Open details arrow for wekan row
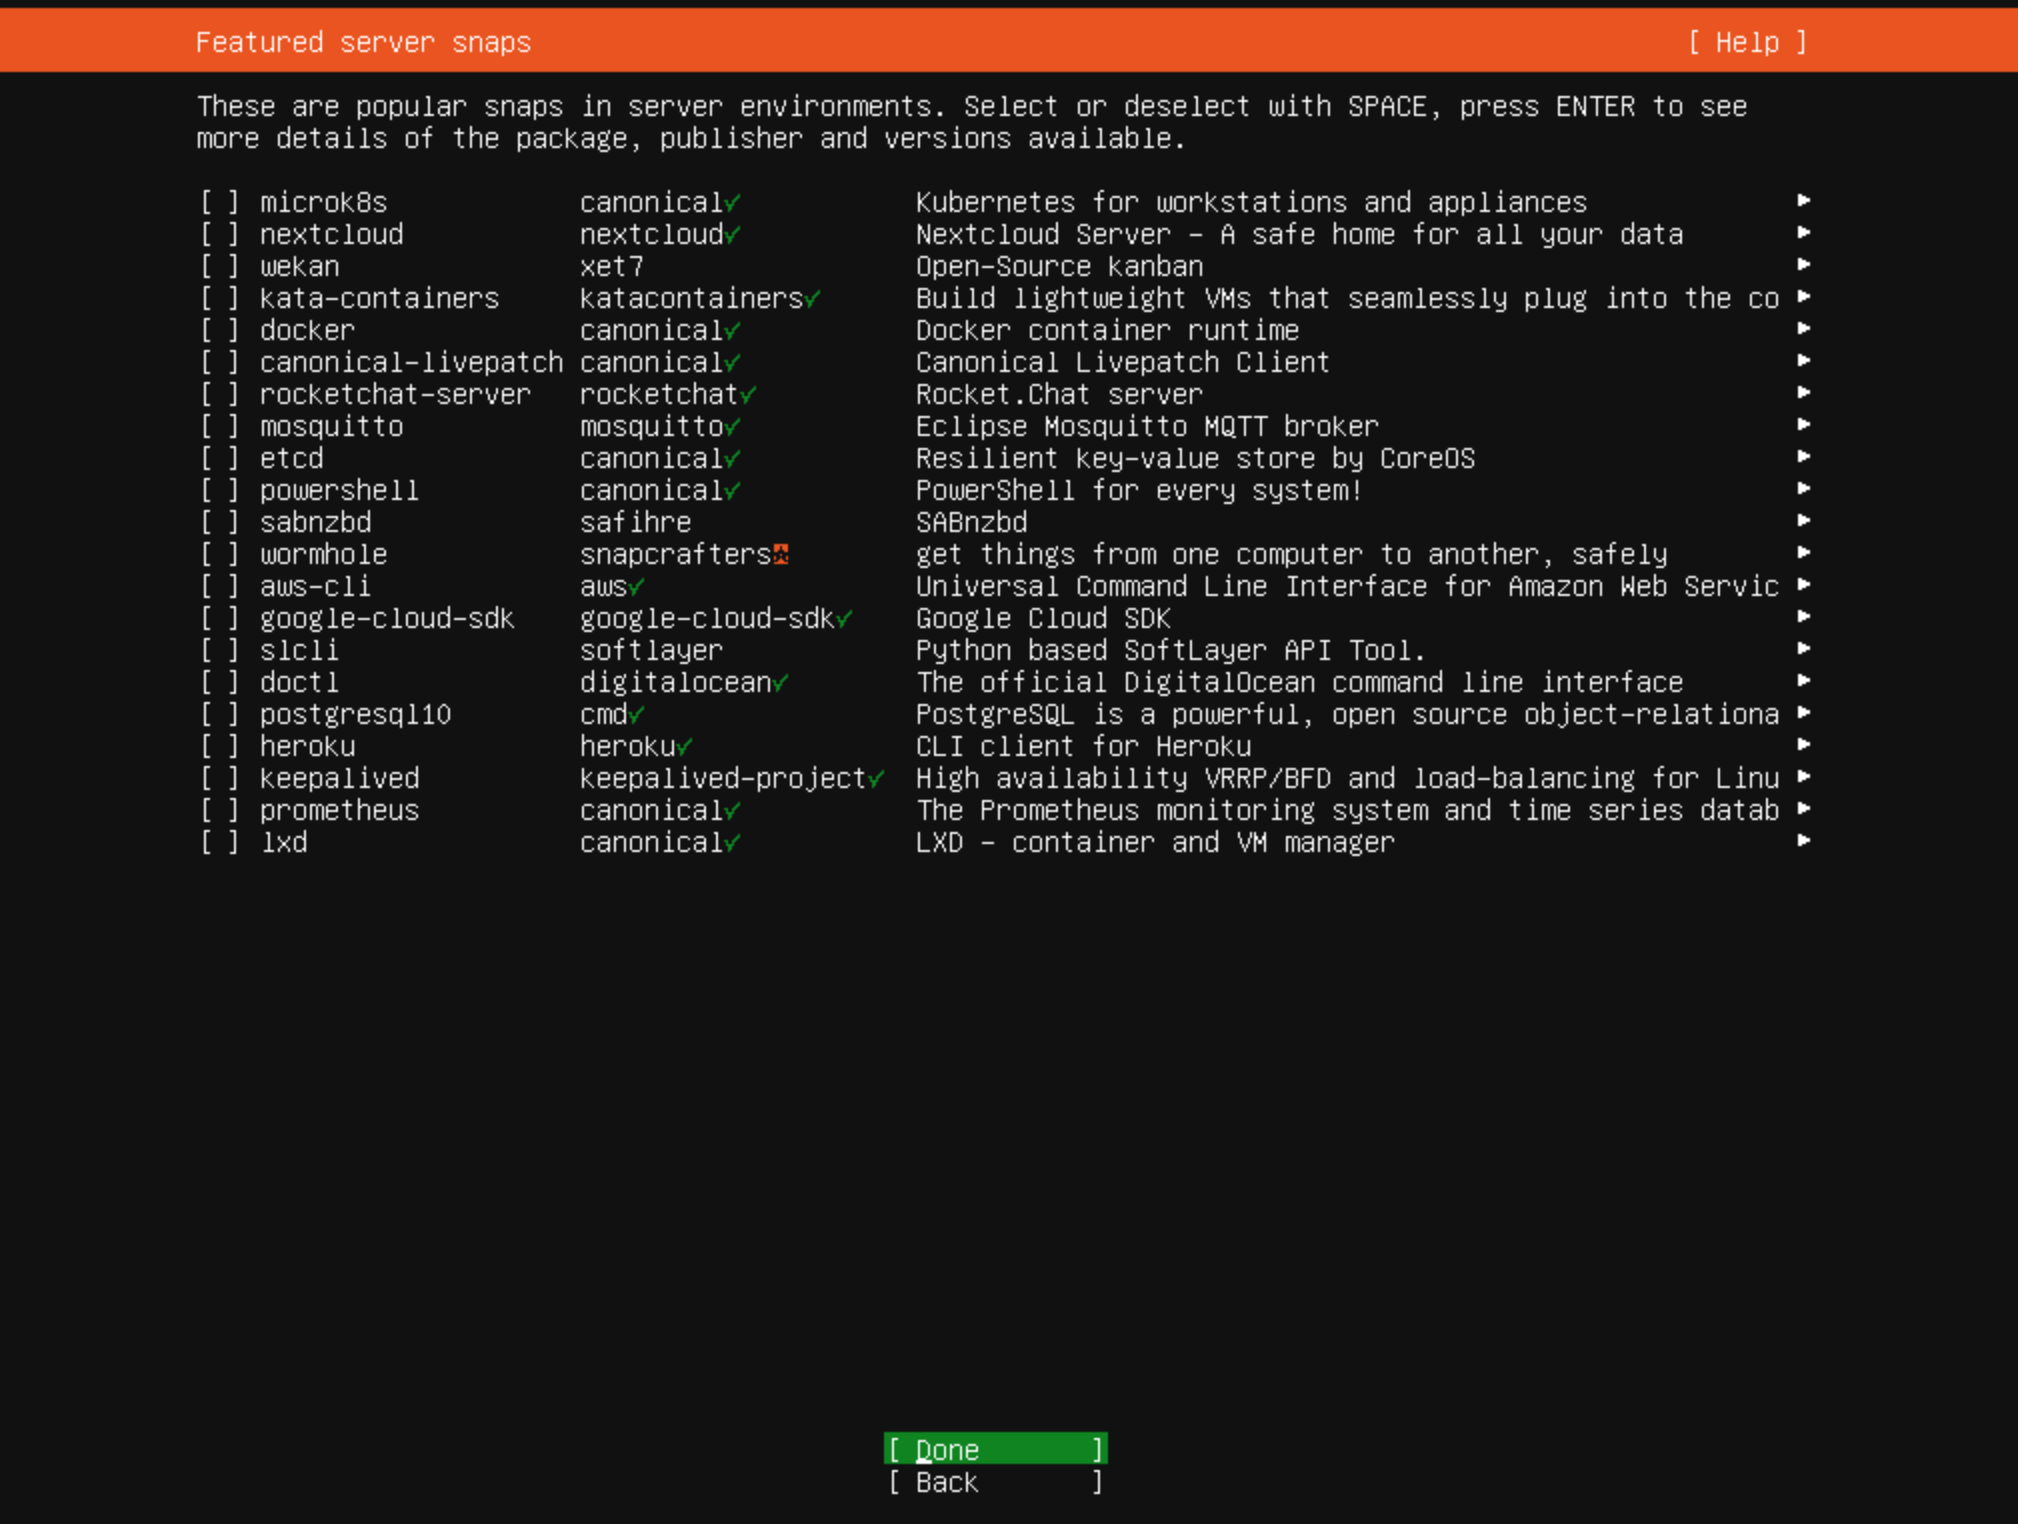Screen dimensions: 2018x1524 (1803, 265)
